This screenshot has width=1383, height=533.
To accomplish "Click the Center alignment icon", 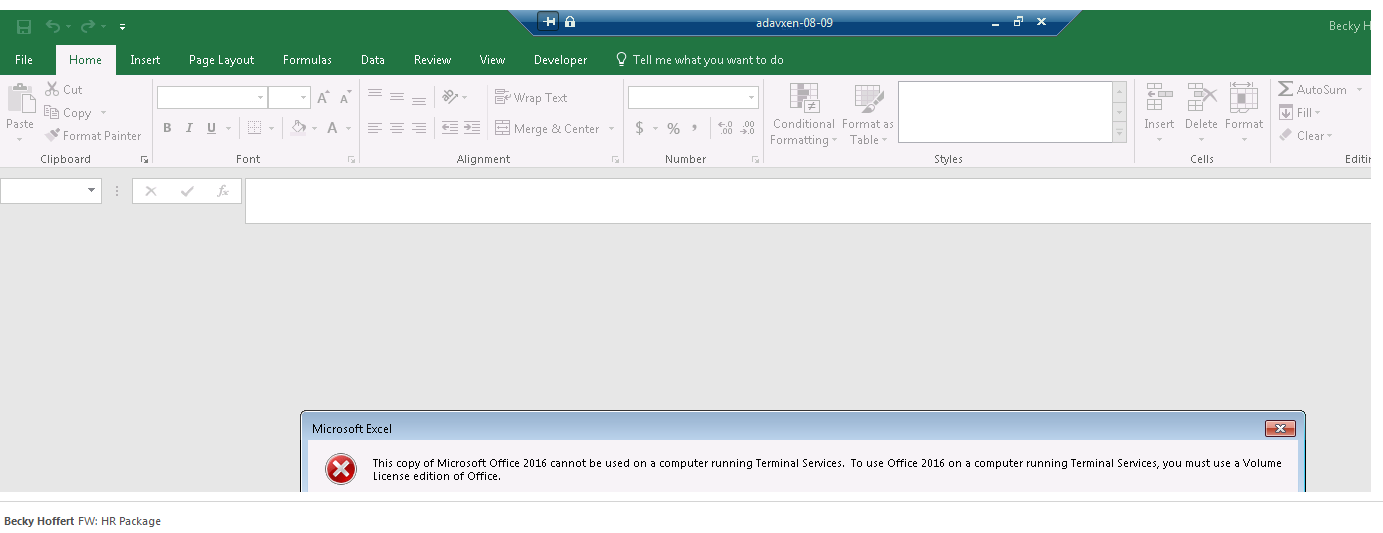I will pyautogui.click(x=397, y=128).
